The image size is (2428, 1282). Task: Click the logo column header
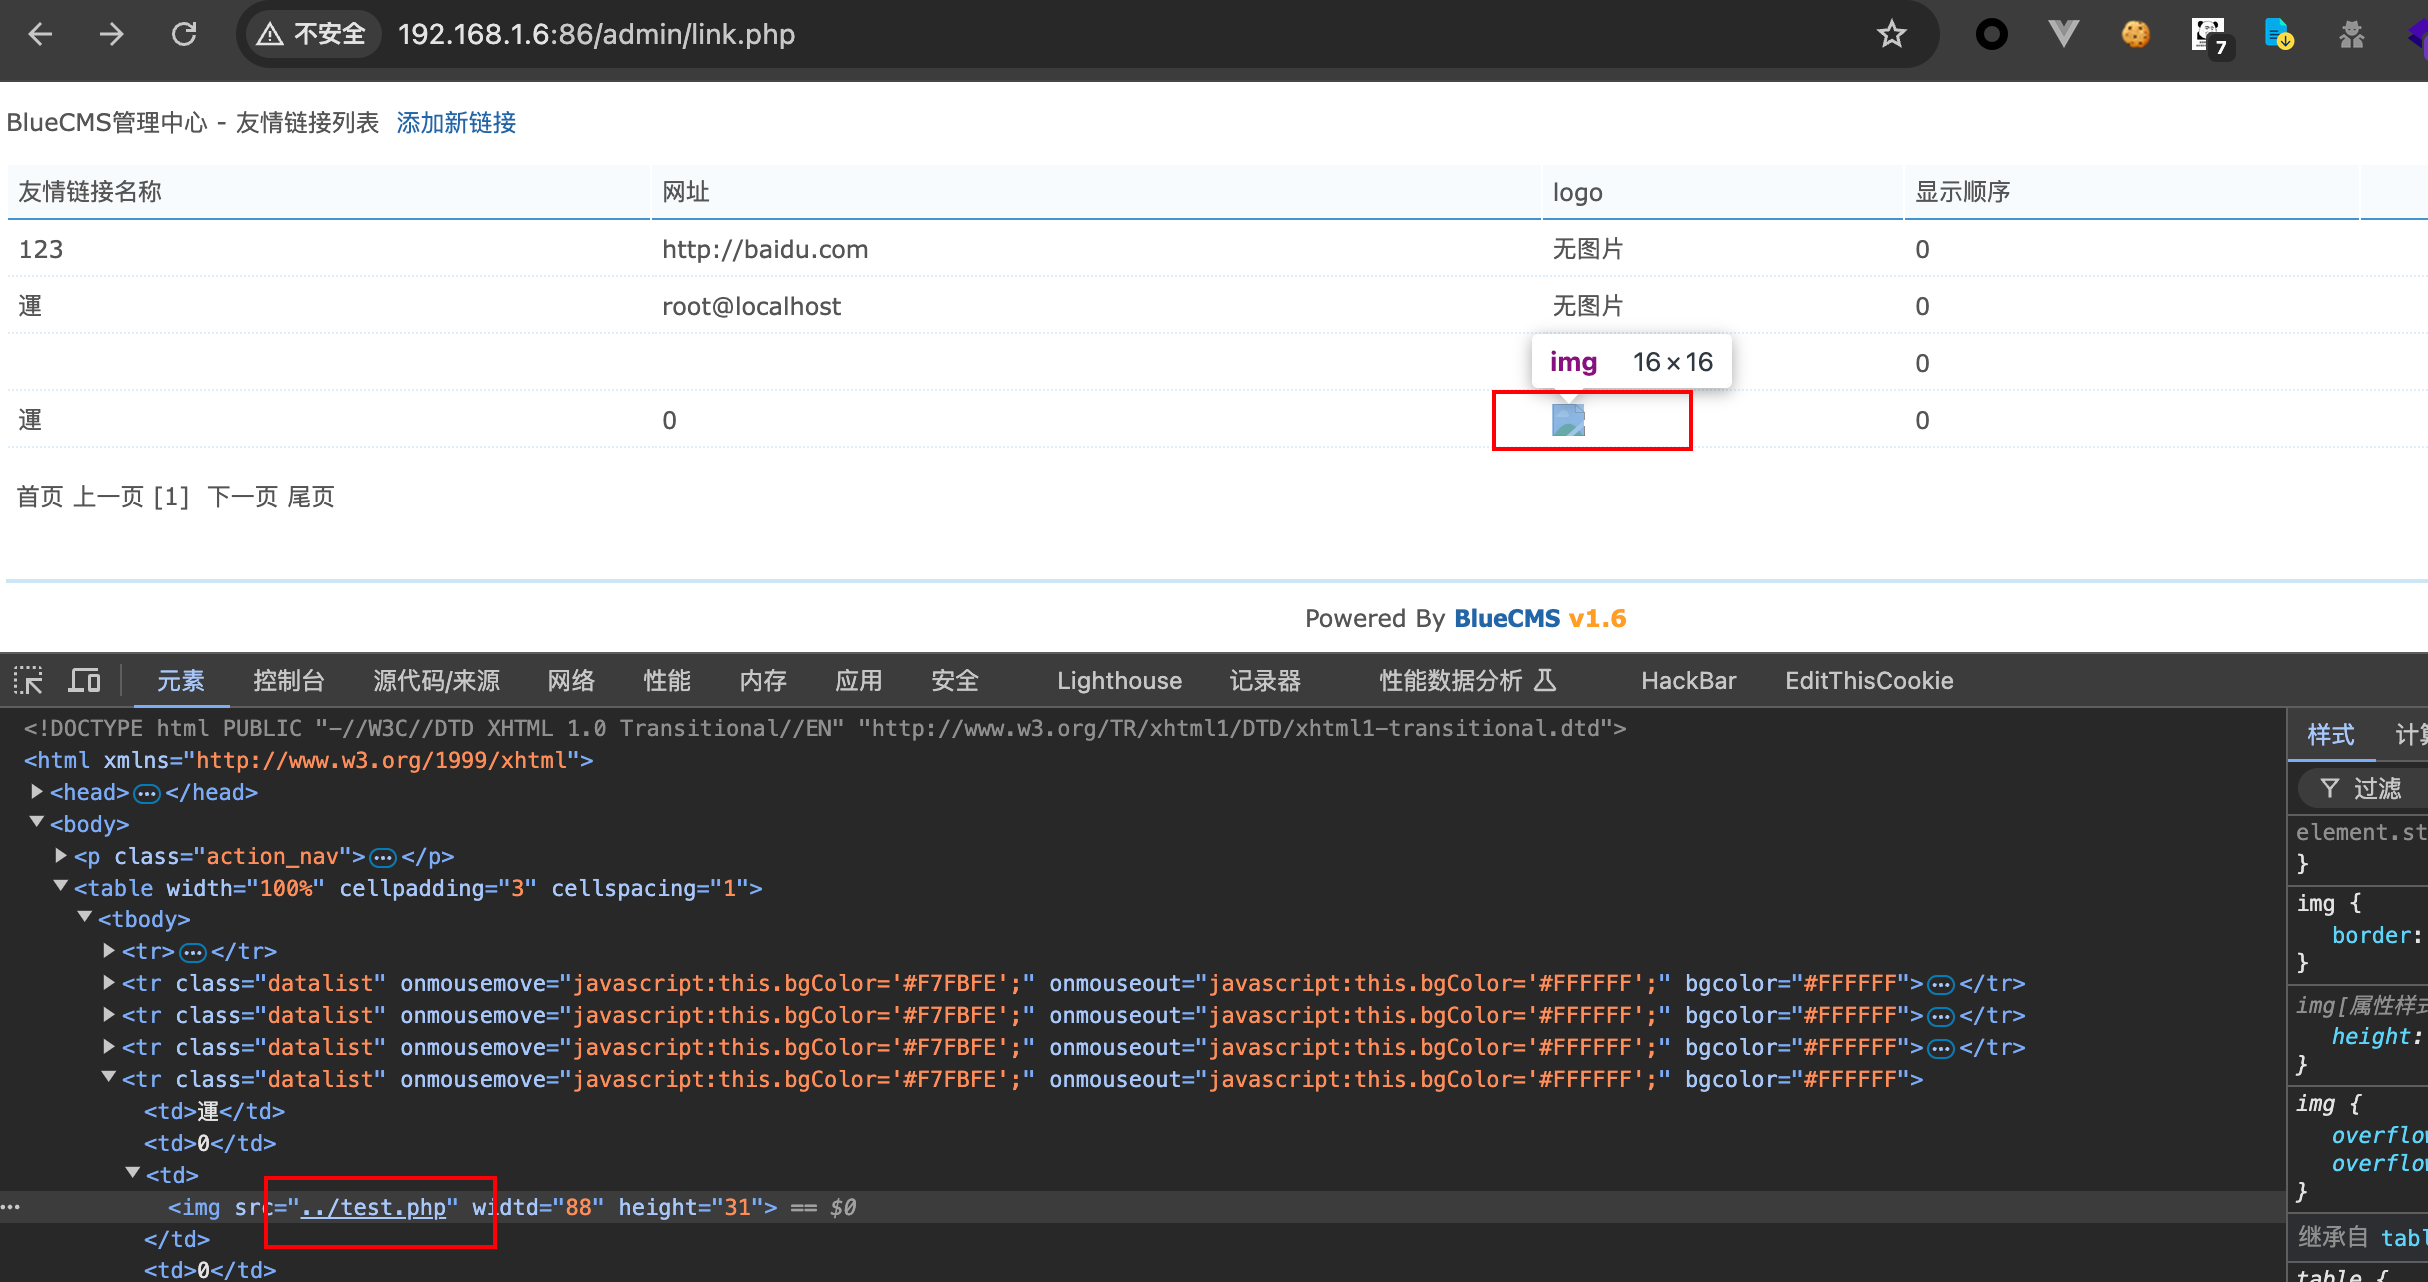click(x=1577, y=192)
